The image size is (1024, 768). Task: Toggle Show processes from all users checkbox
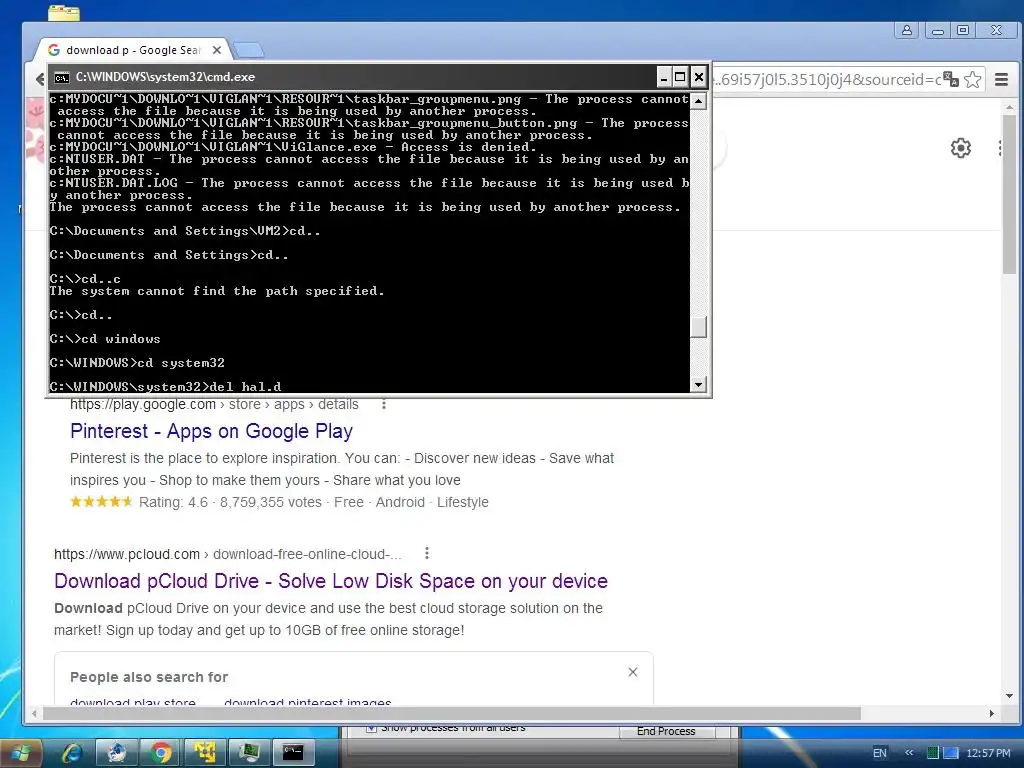click(x=371, y=728)
